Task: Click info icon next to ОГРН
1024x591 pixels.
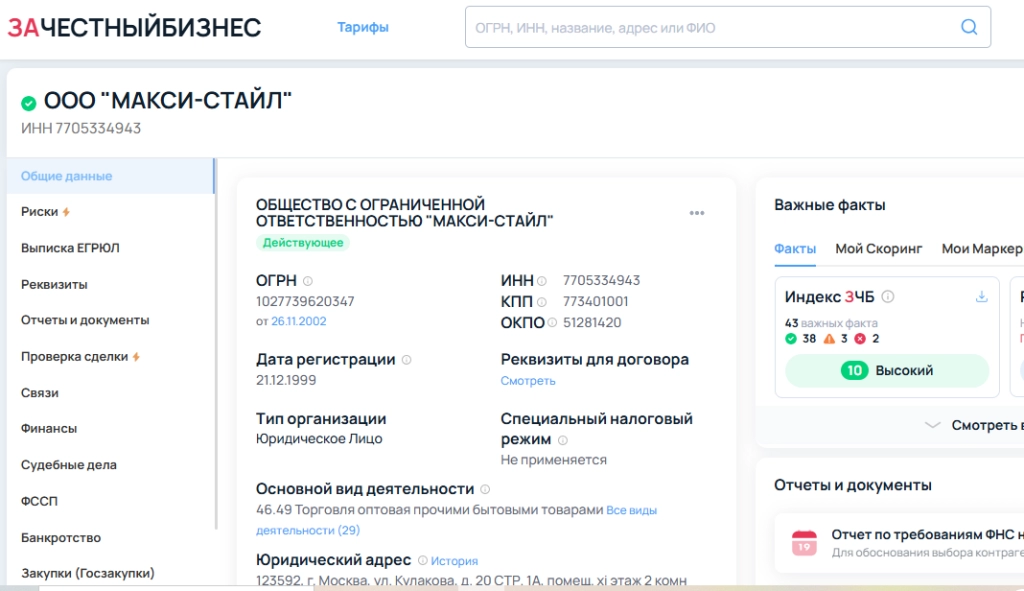Action: (x=308, y=281)
